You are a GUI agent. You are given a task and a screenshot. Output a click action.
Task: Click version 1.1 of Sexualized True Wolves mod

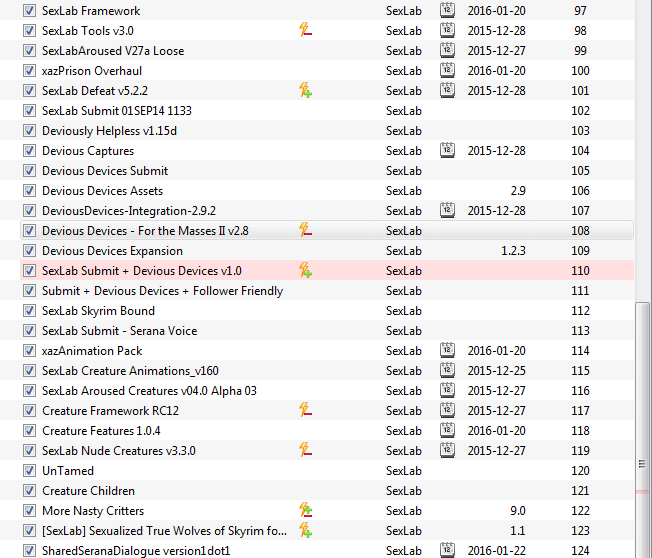point(518,531)
